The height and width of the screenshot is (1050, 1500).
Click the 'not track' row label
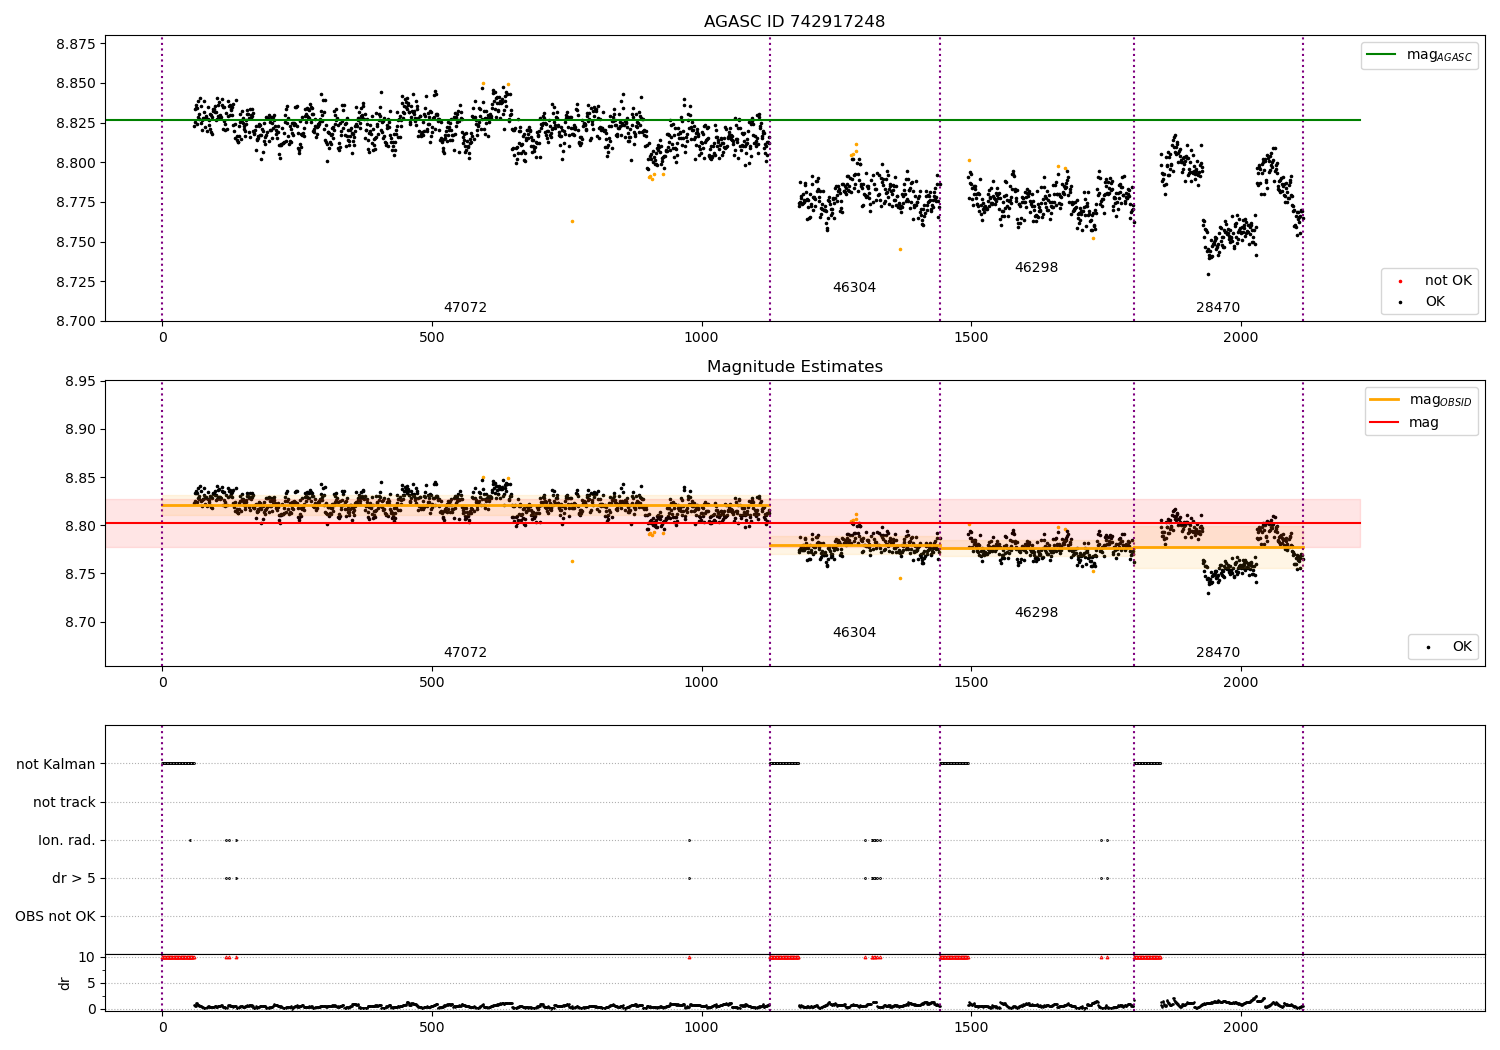[64, 803]
